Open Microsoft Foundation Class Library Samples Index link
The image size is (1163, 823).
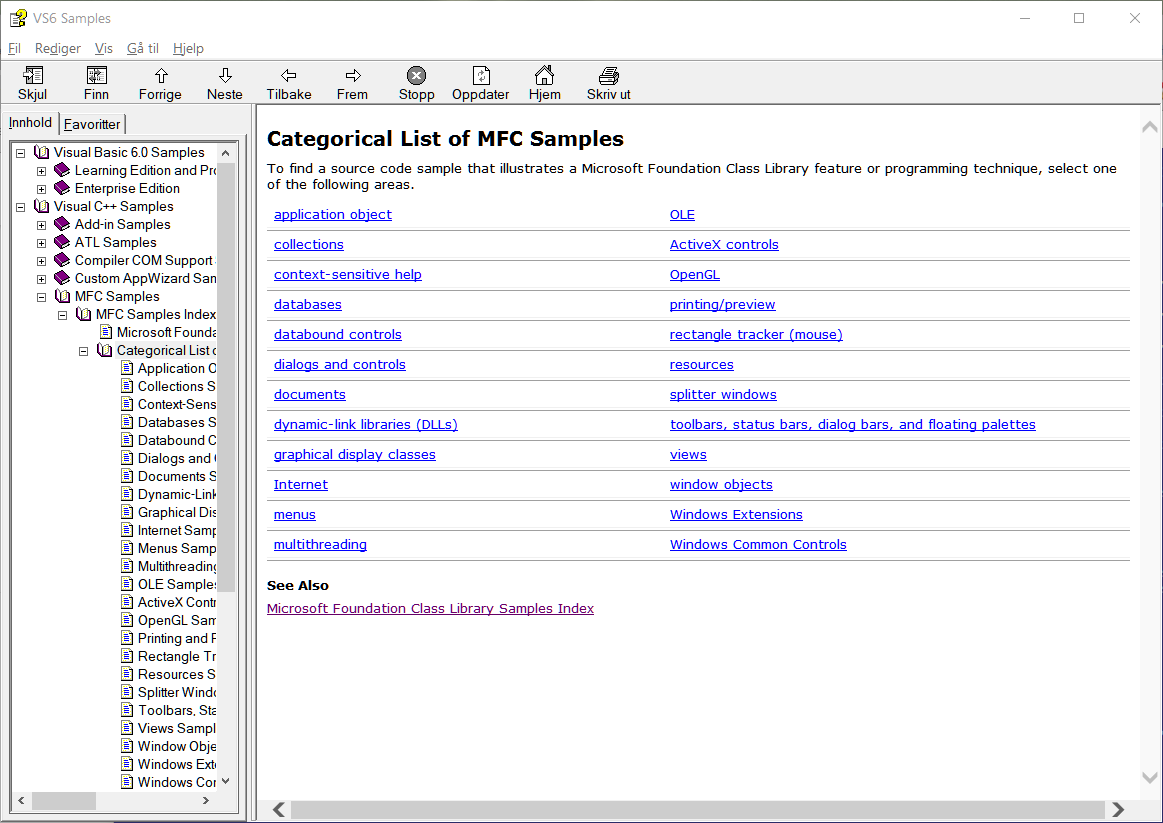pyautogui.click(x=430, y=608)
